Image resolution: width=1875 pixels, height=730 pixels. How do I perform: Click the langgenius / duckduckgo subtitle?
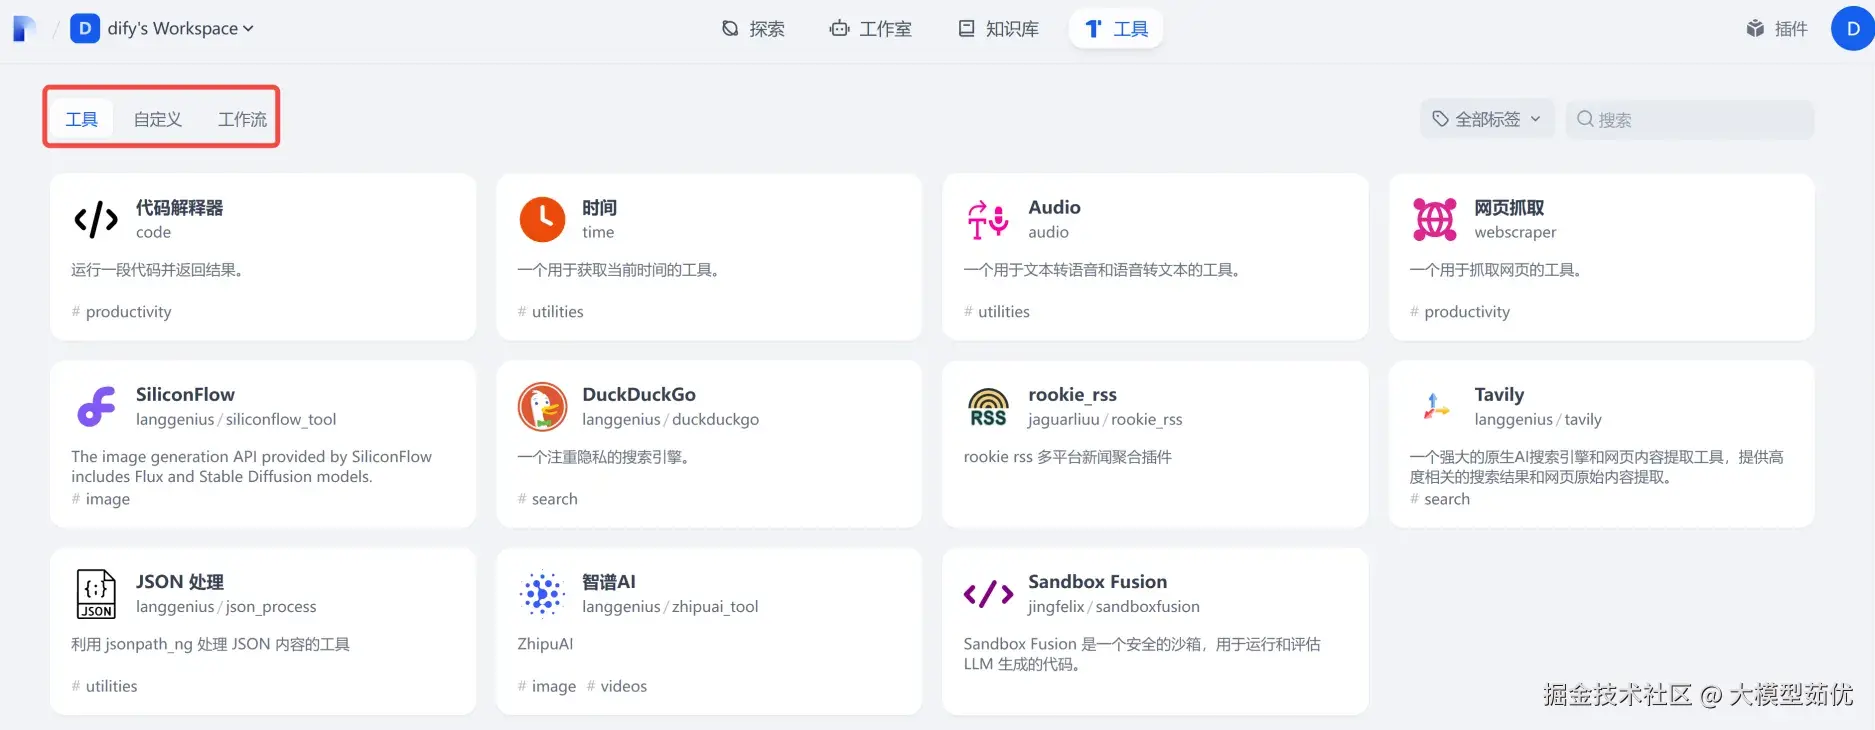(670, 420)
